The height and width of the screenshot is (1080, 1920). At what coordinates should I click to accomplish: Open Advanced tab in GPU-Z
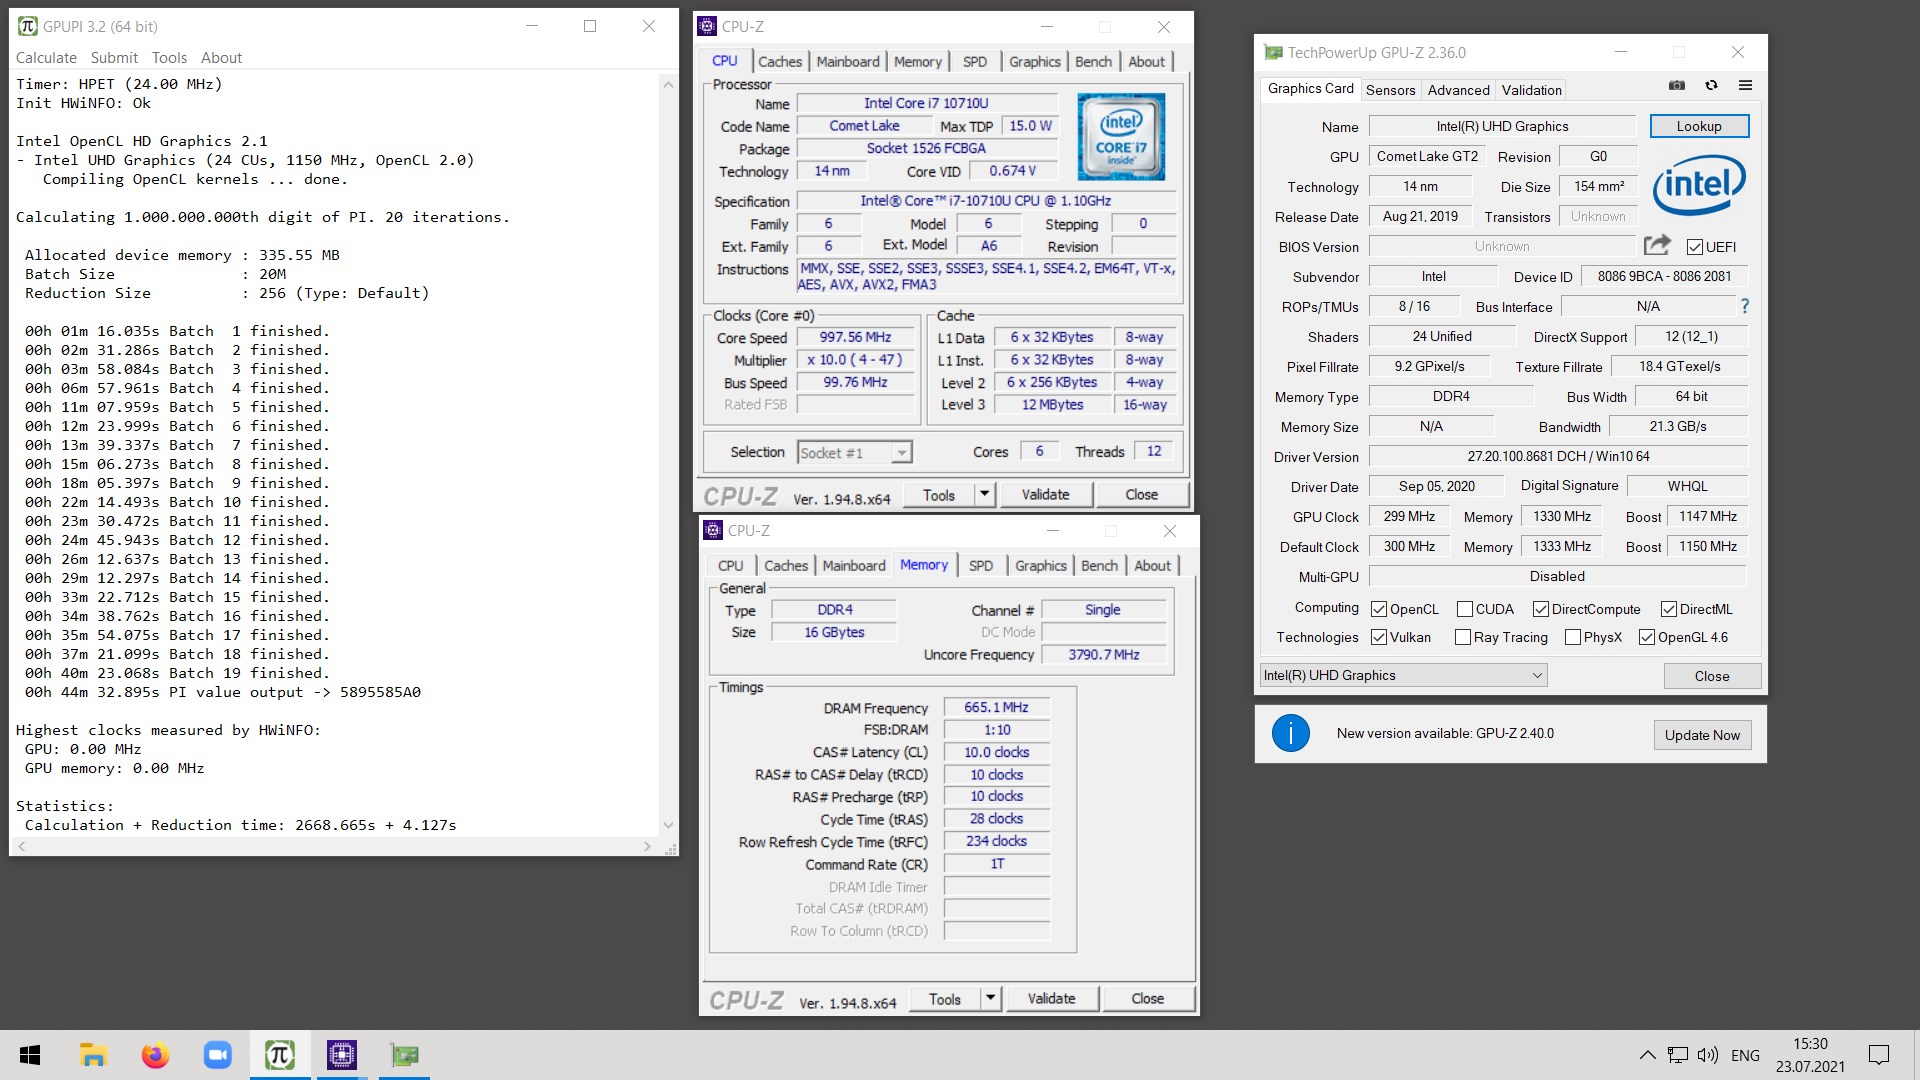(x=1458, y=90)
